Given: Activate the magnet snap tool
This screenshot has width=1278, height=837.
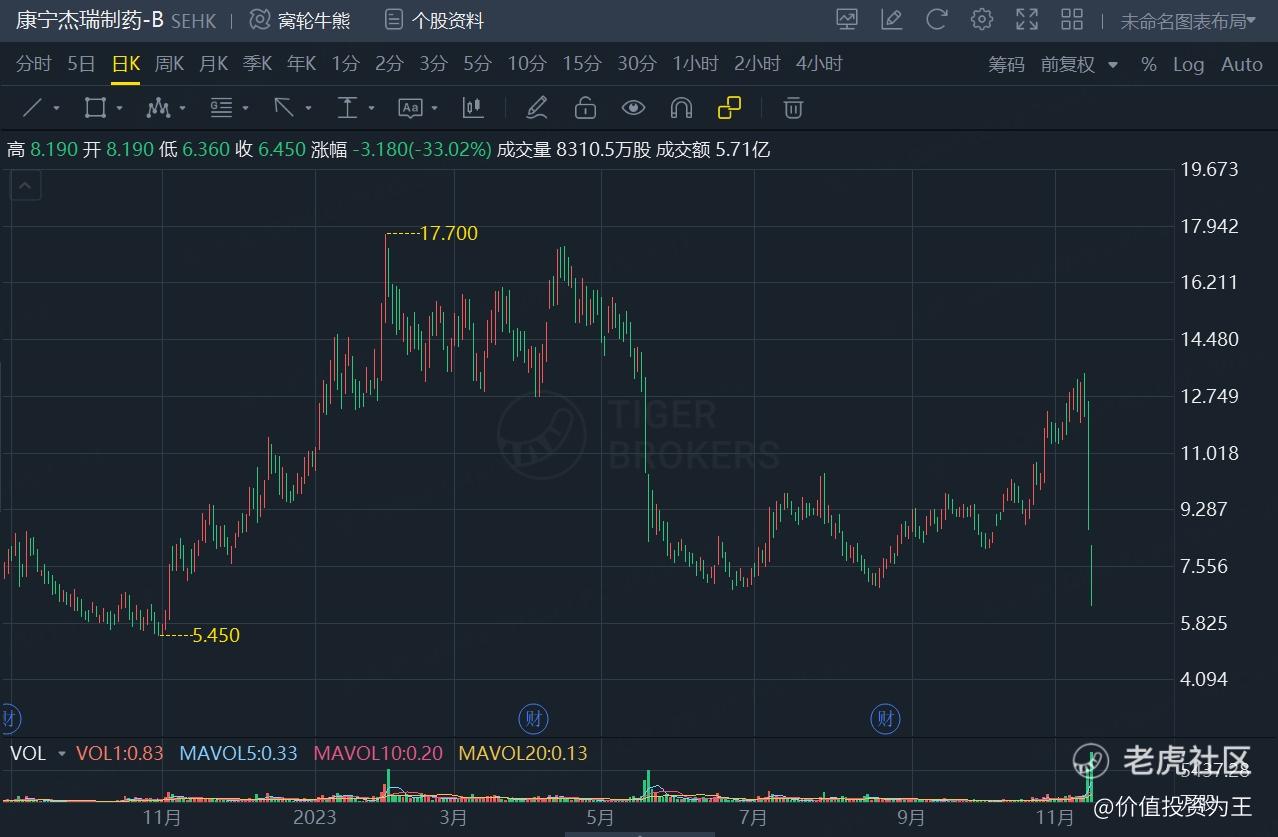Looking at the screenshot, I should pos(681,108).
